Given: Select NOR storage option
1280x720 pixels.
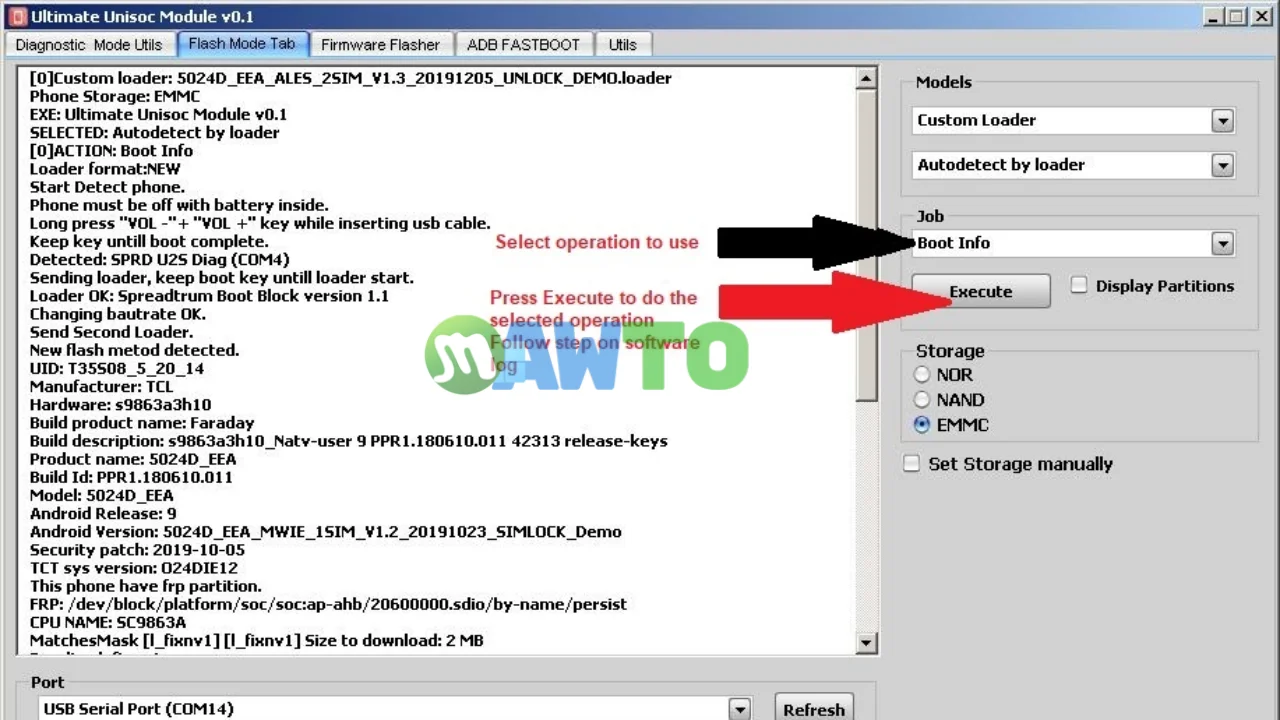Looking at the screenshot, I should coord(922,375).
